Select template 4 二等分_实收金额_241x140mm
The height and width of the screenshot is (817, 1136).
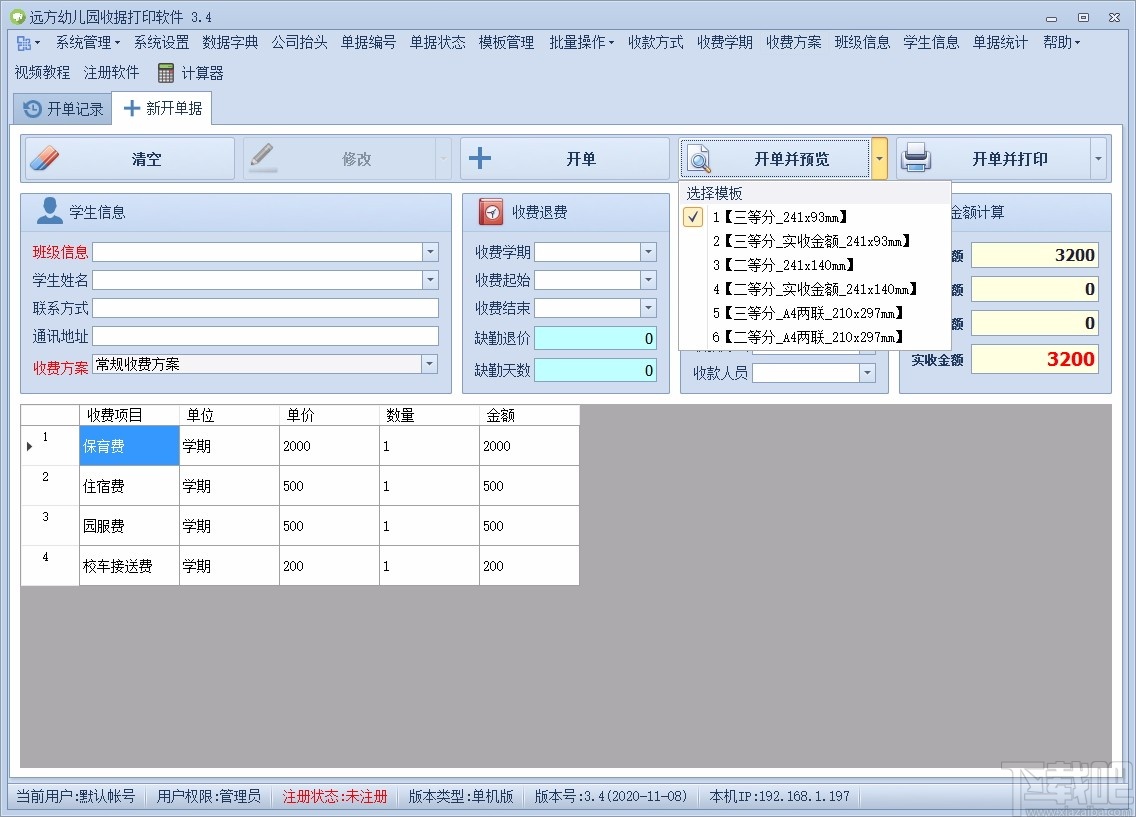[x=814, y=289]
